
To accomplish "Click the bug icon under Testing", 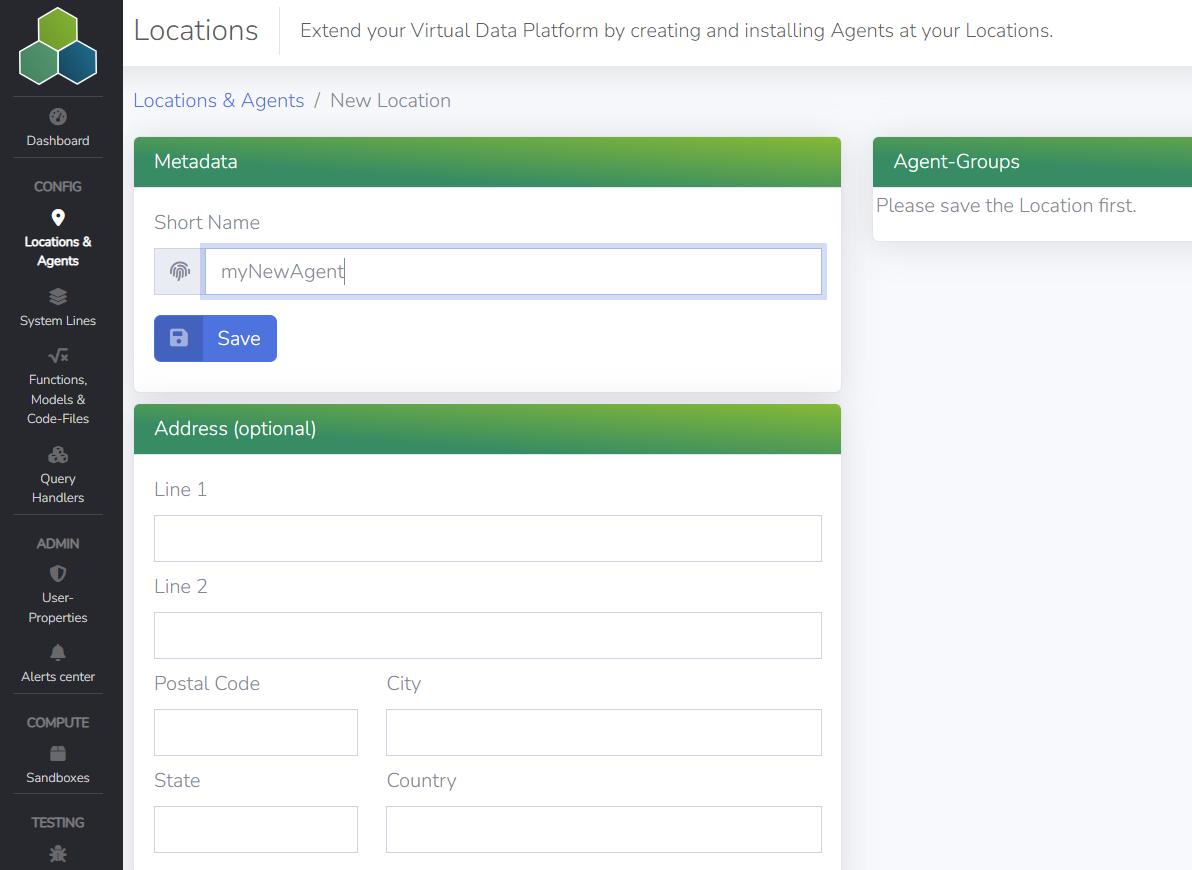I will coord(58,854).
